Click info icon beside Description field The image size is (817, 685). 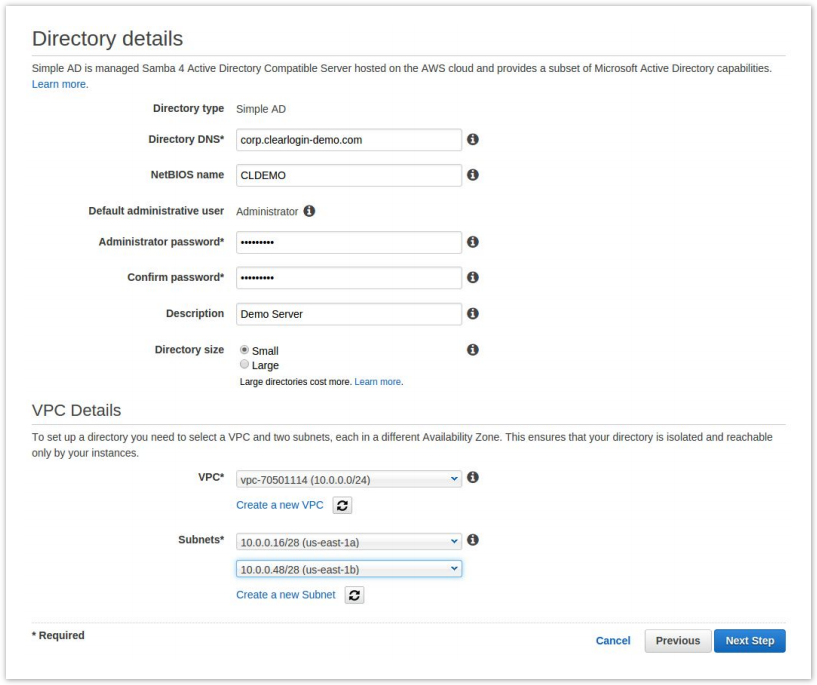473,314
